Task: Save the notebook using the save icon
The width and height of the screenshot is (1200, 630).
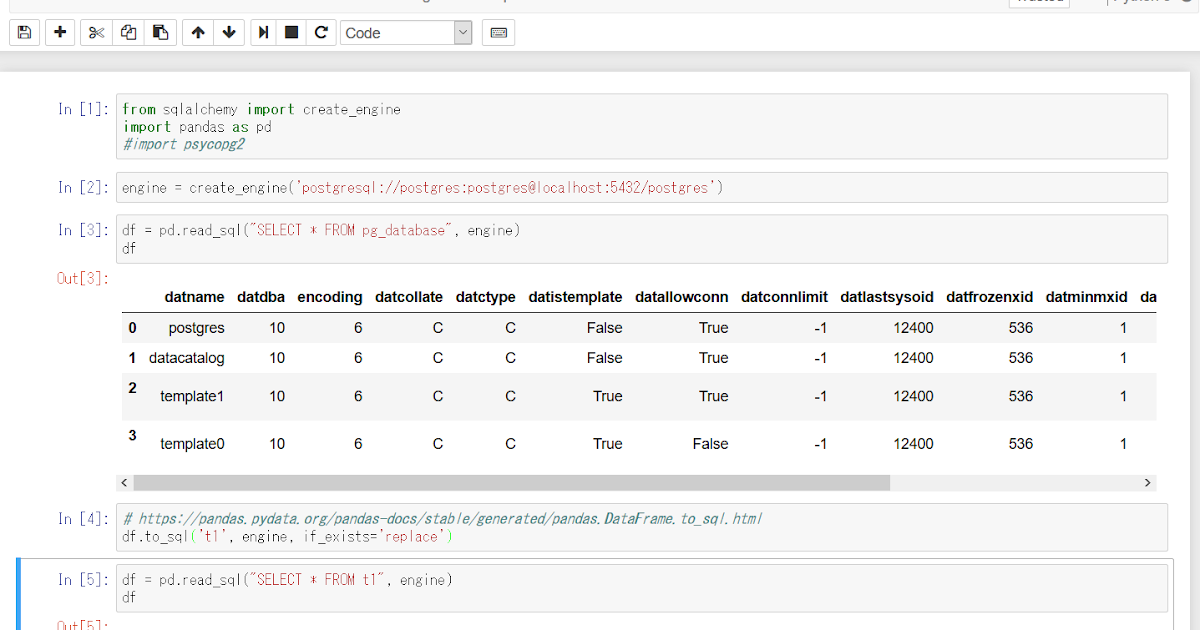Action: [23, 32]
